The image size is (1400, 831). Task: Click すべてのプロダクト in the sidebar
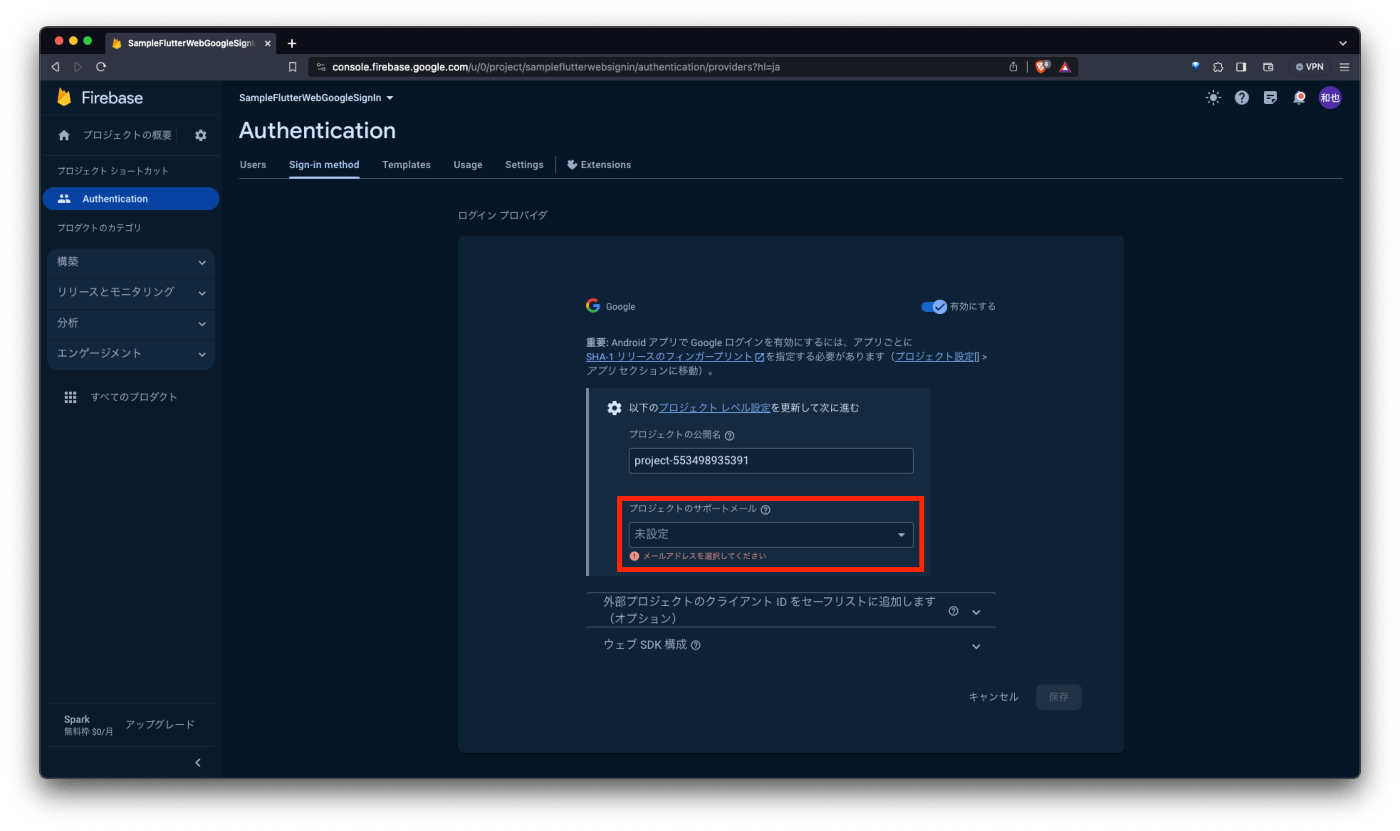(134, 397)
